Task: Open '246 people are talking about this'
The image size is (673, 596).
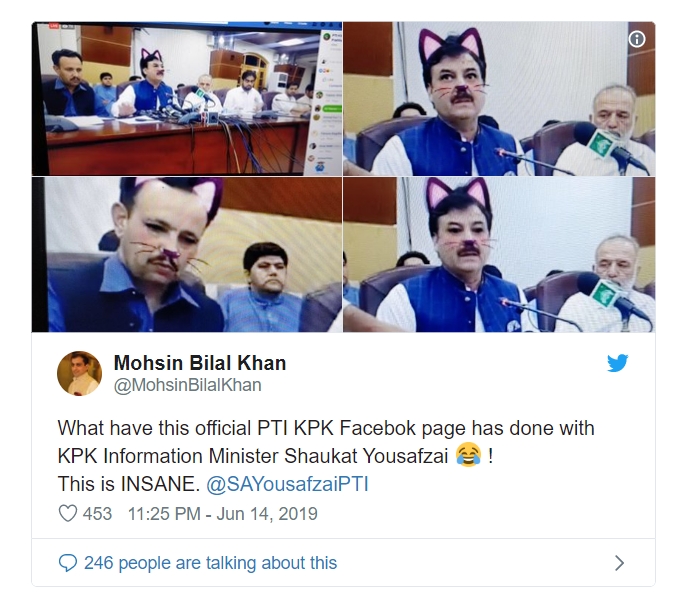Action: (x=210, y=563)
